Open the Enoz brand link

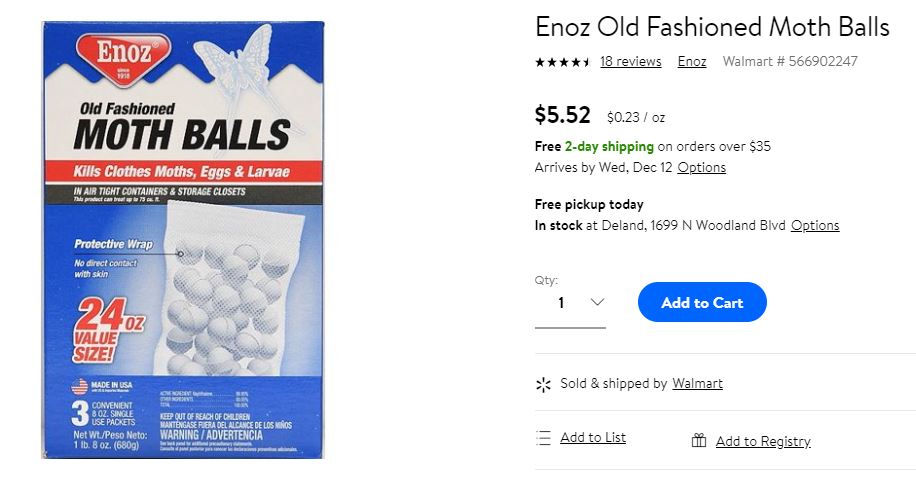pos(692,61)
